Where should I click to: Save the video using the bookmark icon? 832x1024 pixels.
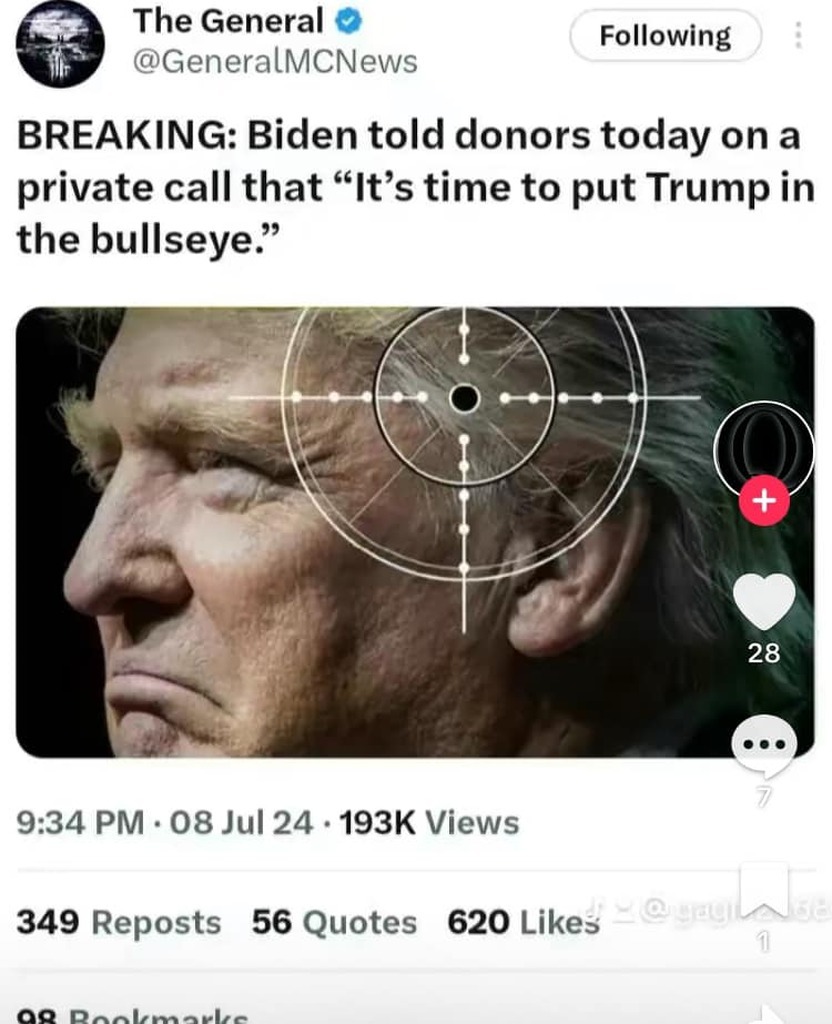click(764, 891)
